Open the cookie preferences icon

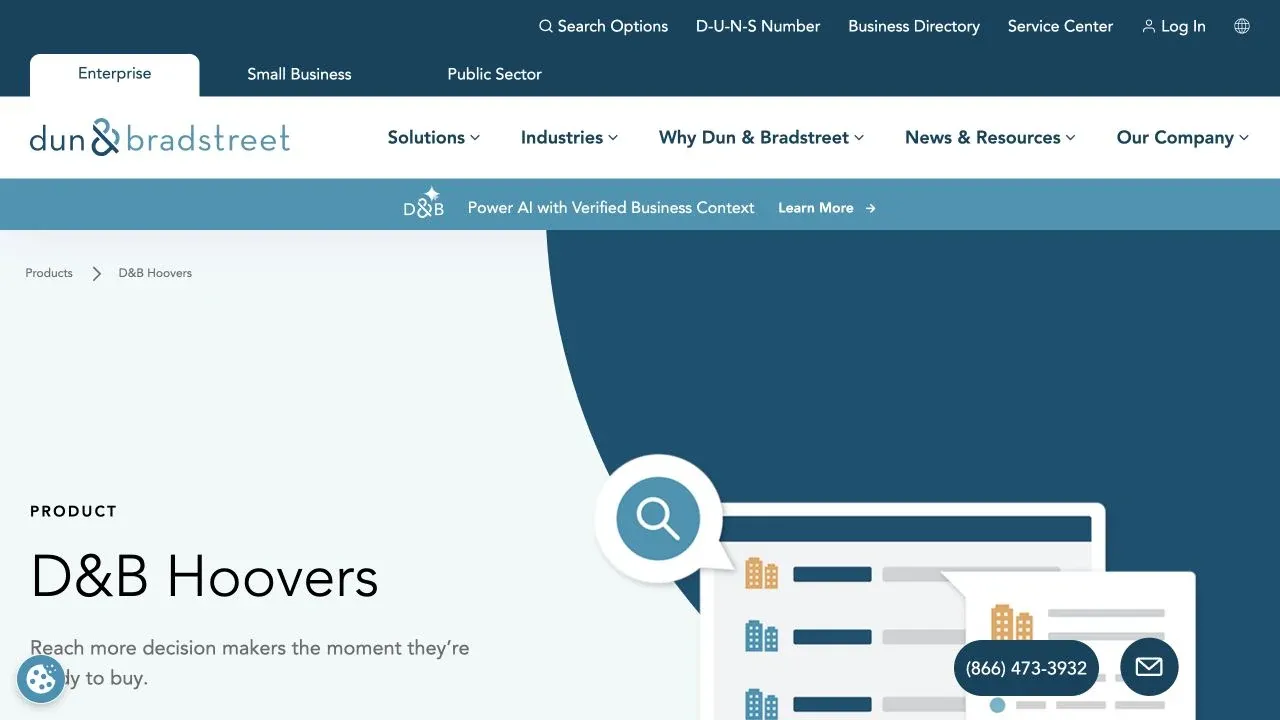[x=41, y=680]
